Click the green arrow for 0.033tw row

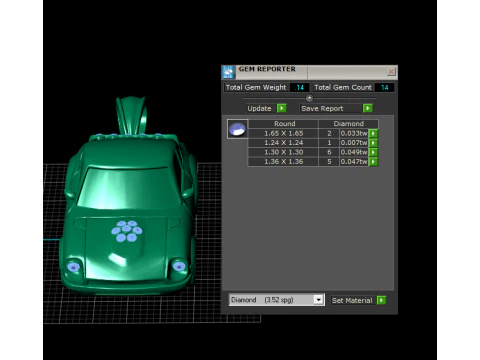pos(373,133)
